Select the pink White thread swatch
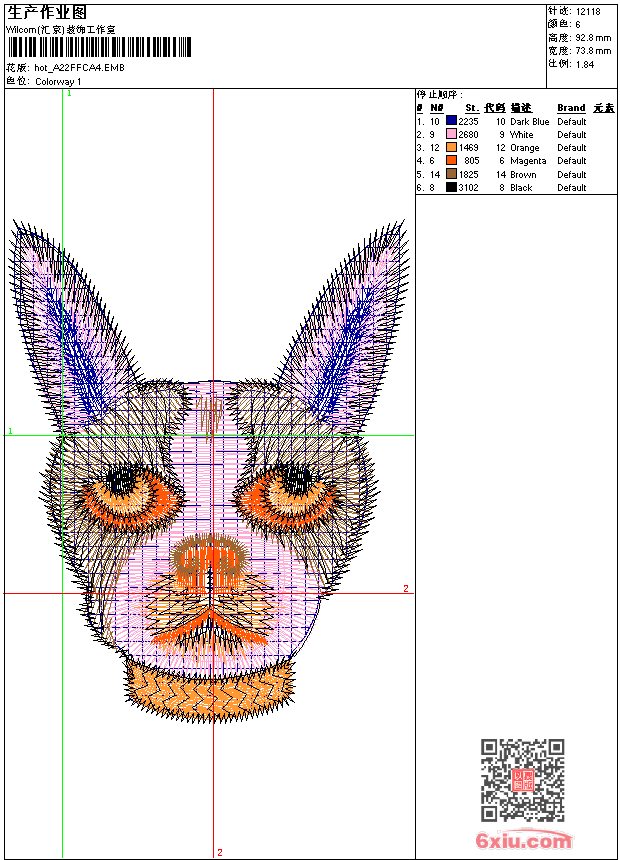The width and height of the screenshot is (620, 860). [451, 134]
